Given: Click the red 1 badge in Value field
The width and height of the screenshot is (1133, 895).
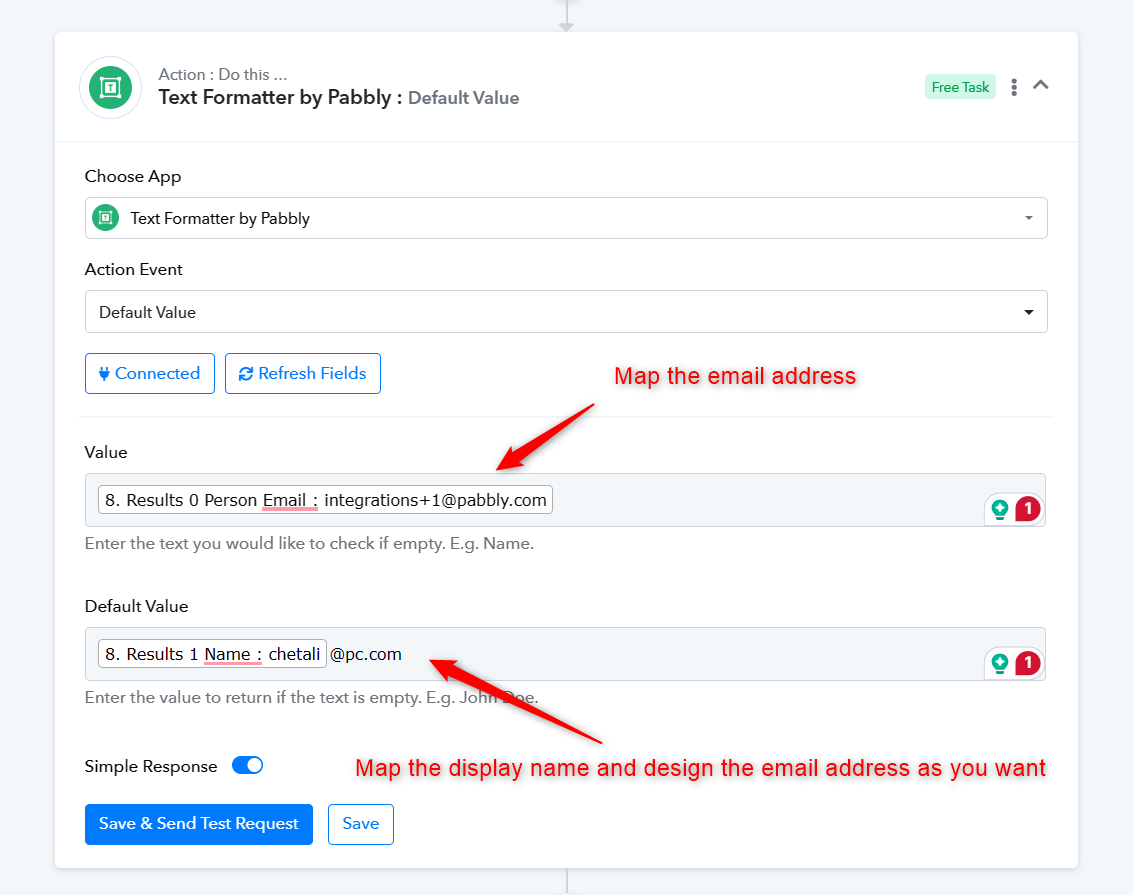Looking at the screenshot, I should point(1027,509).
